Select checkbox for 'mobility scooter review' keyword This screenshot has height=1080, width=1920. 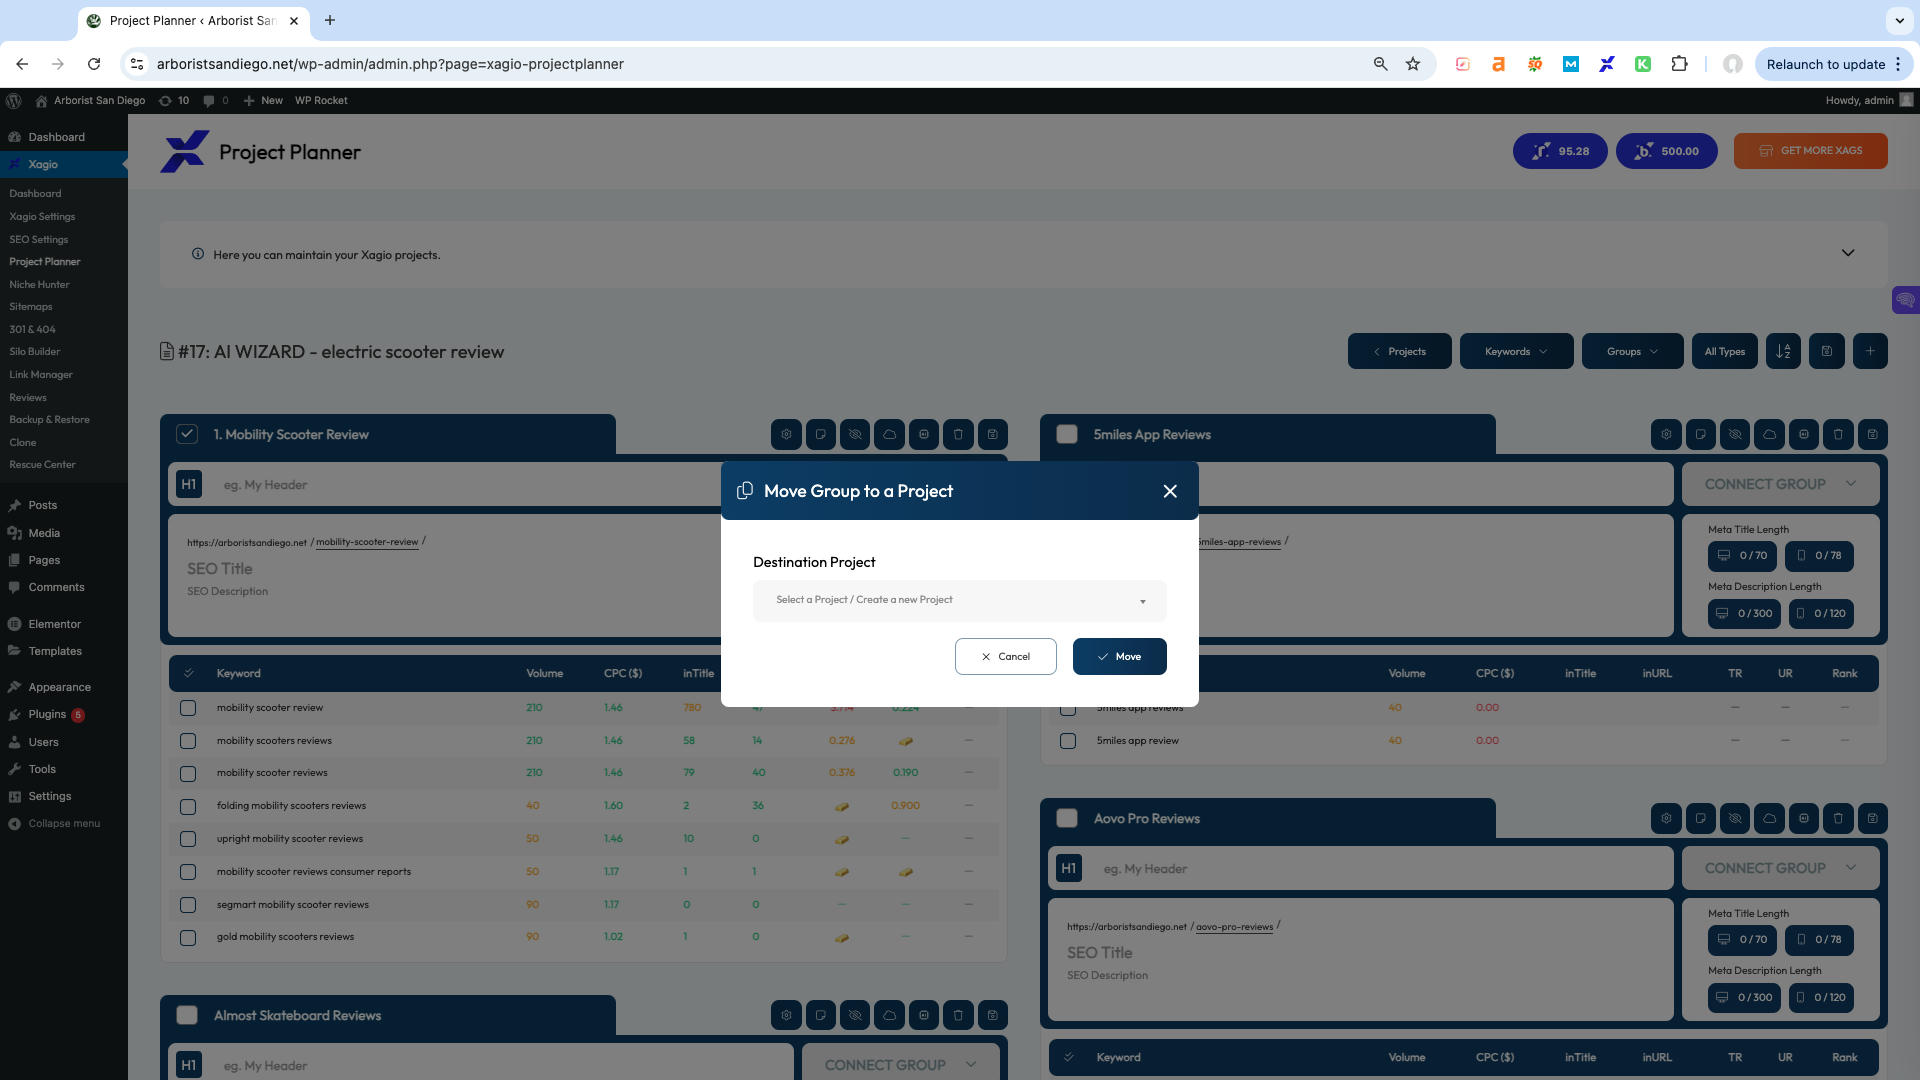[188, 708]
